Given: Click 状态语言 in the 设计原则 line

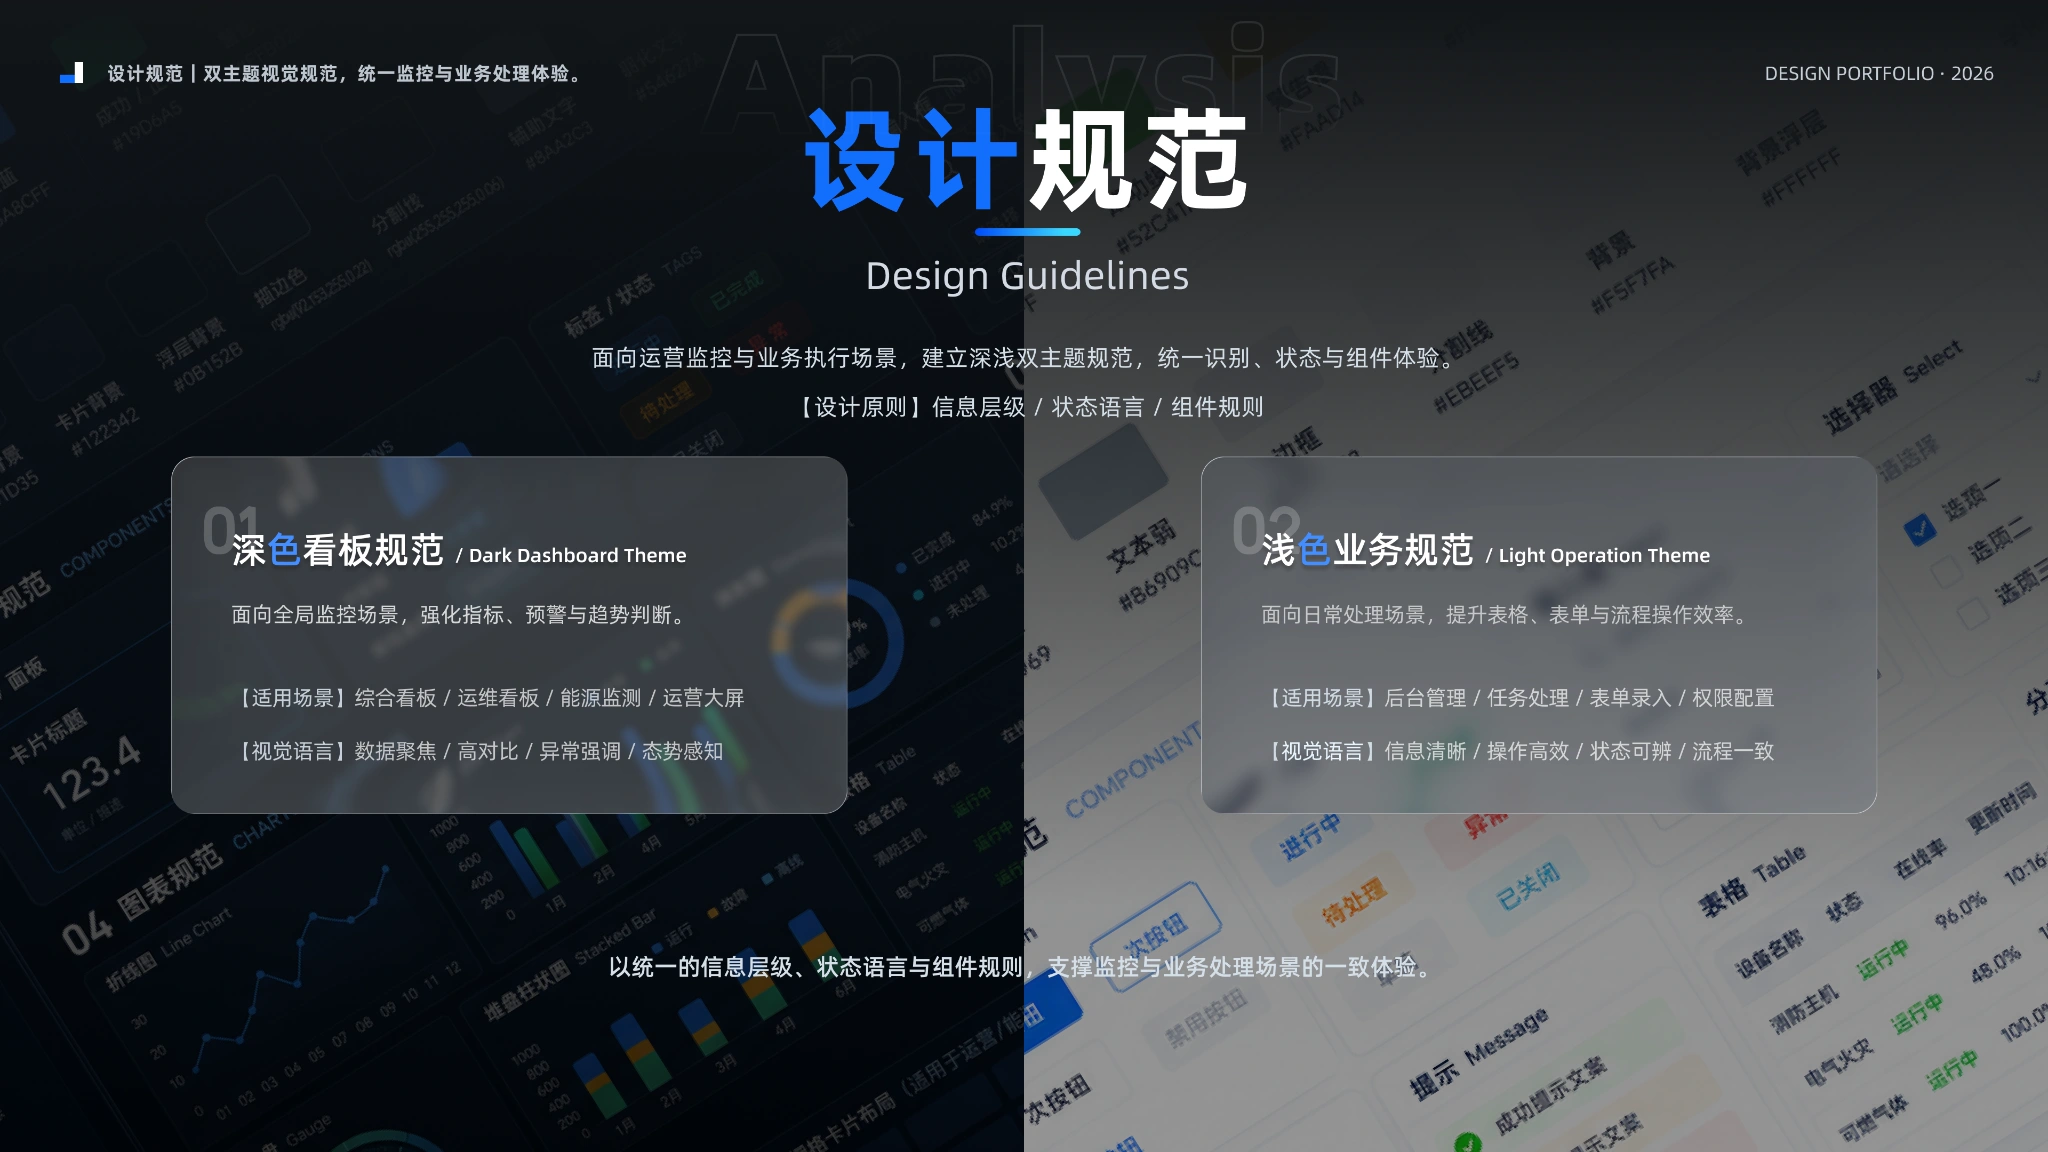Looking at the screenshot, I should [x=1098, y=407].
